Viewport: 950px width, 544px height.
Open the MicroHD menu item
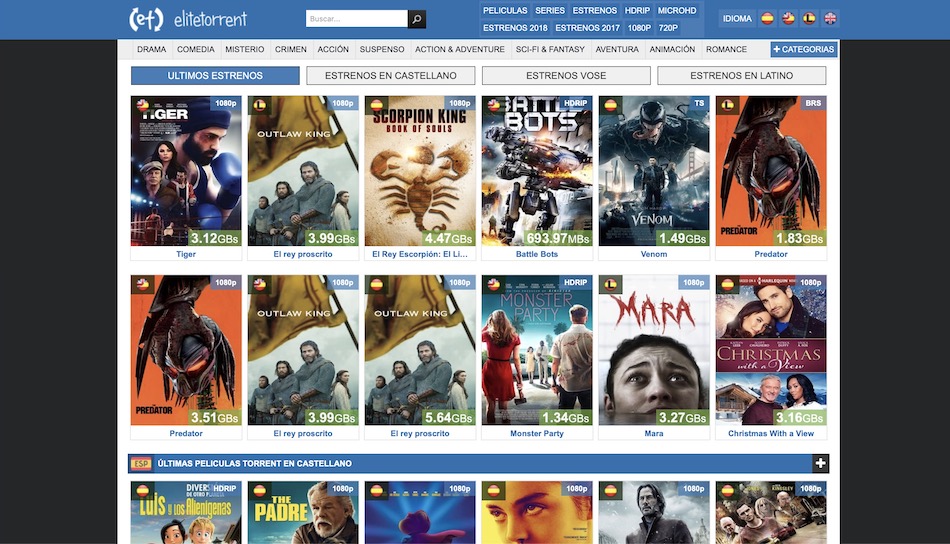coord(676,10)
